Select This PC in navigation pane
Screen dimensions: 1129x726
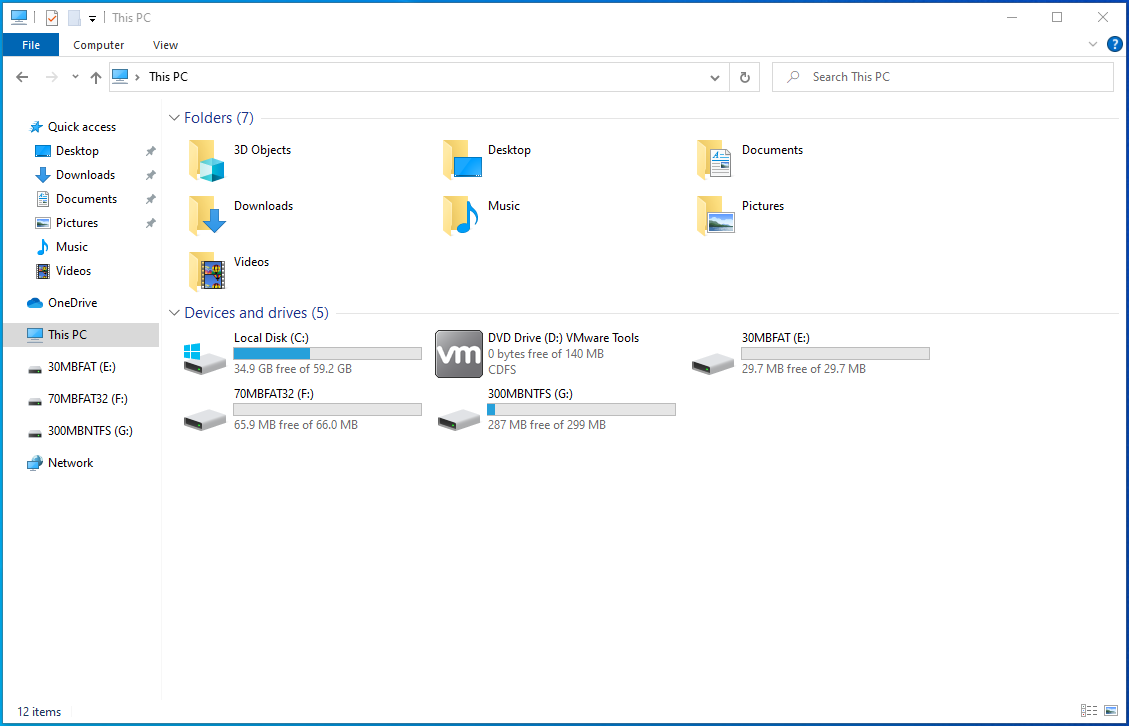click(x=81, y=335)
